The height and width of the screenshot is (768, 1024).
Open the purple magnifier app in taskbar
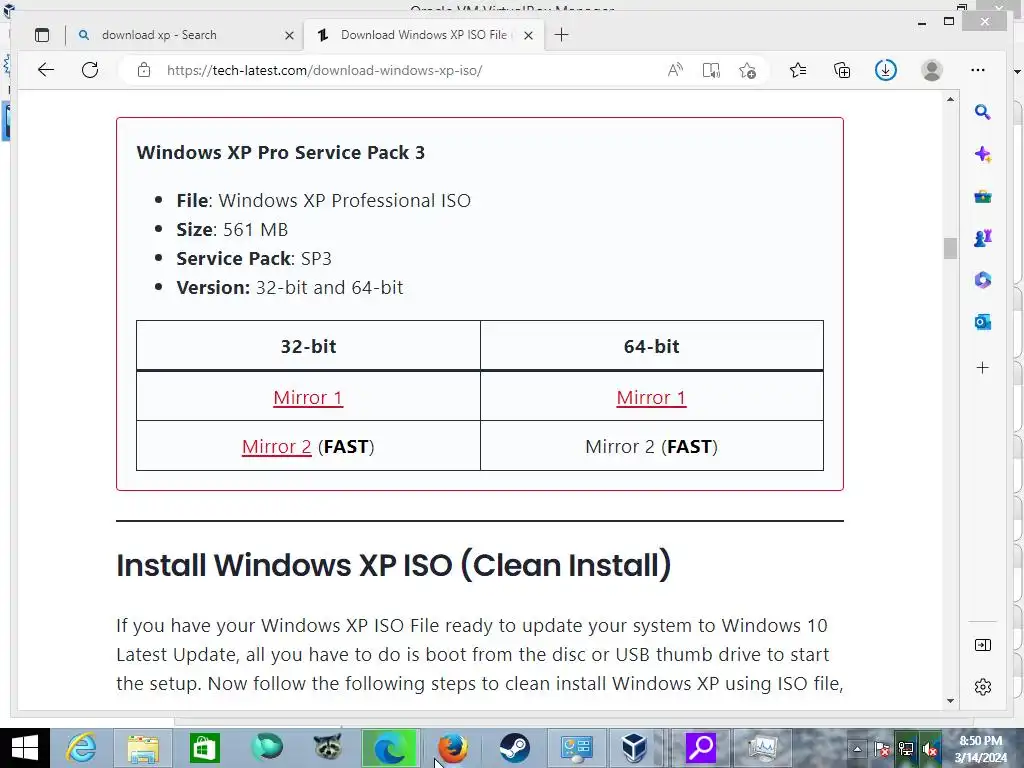701,748
